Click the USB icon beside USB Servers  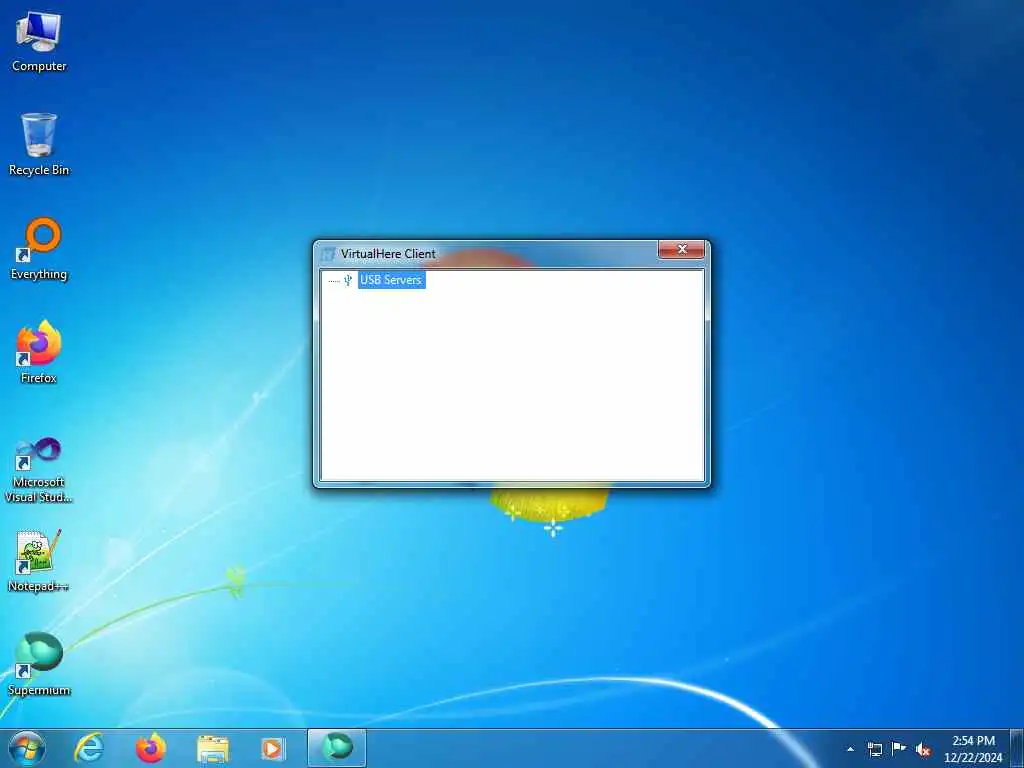pos(348,280)
